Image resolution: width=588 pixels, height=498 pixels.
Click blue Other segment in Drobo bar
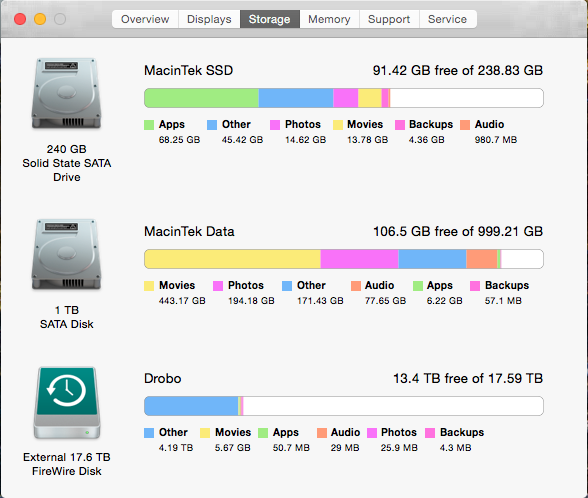coord(191,406)
